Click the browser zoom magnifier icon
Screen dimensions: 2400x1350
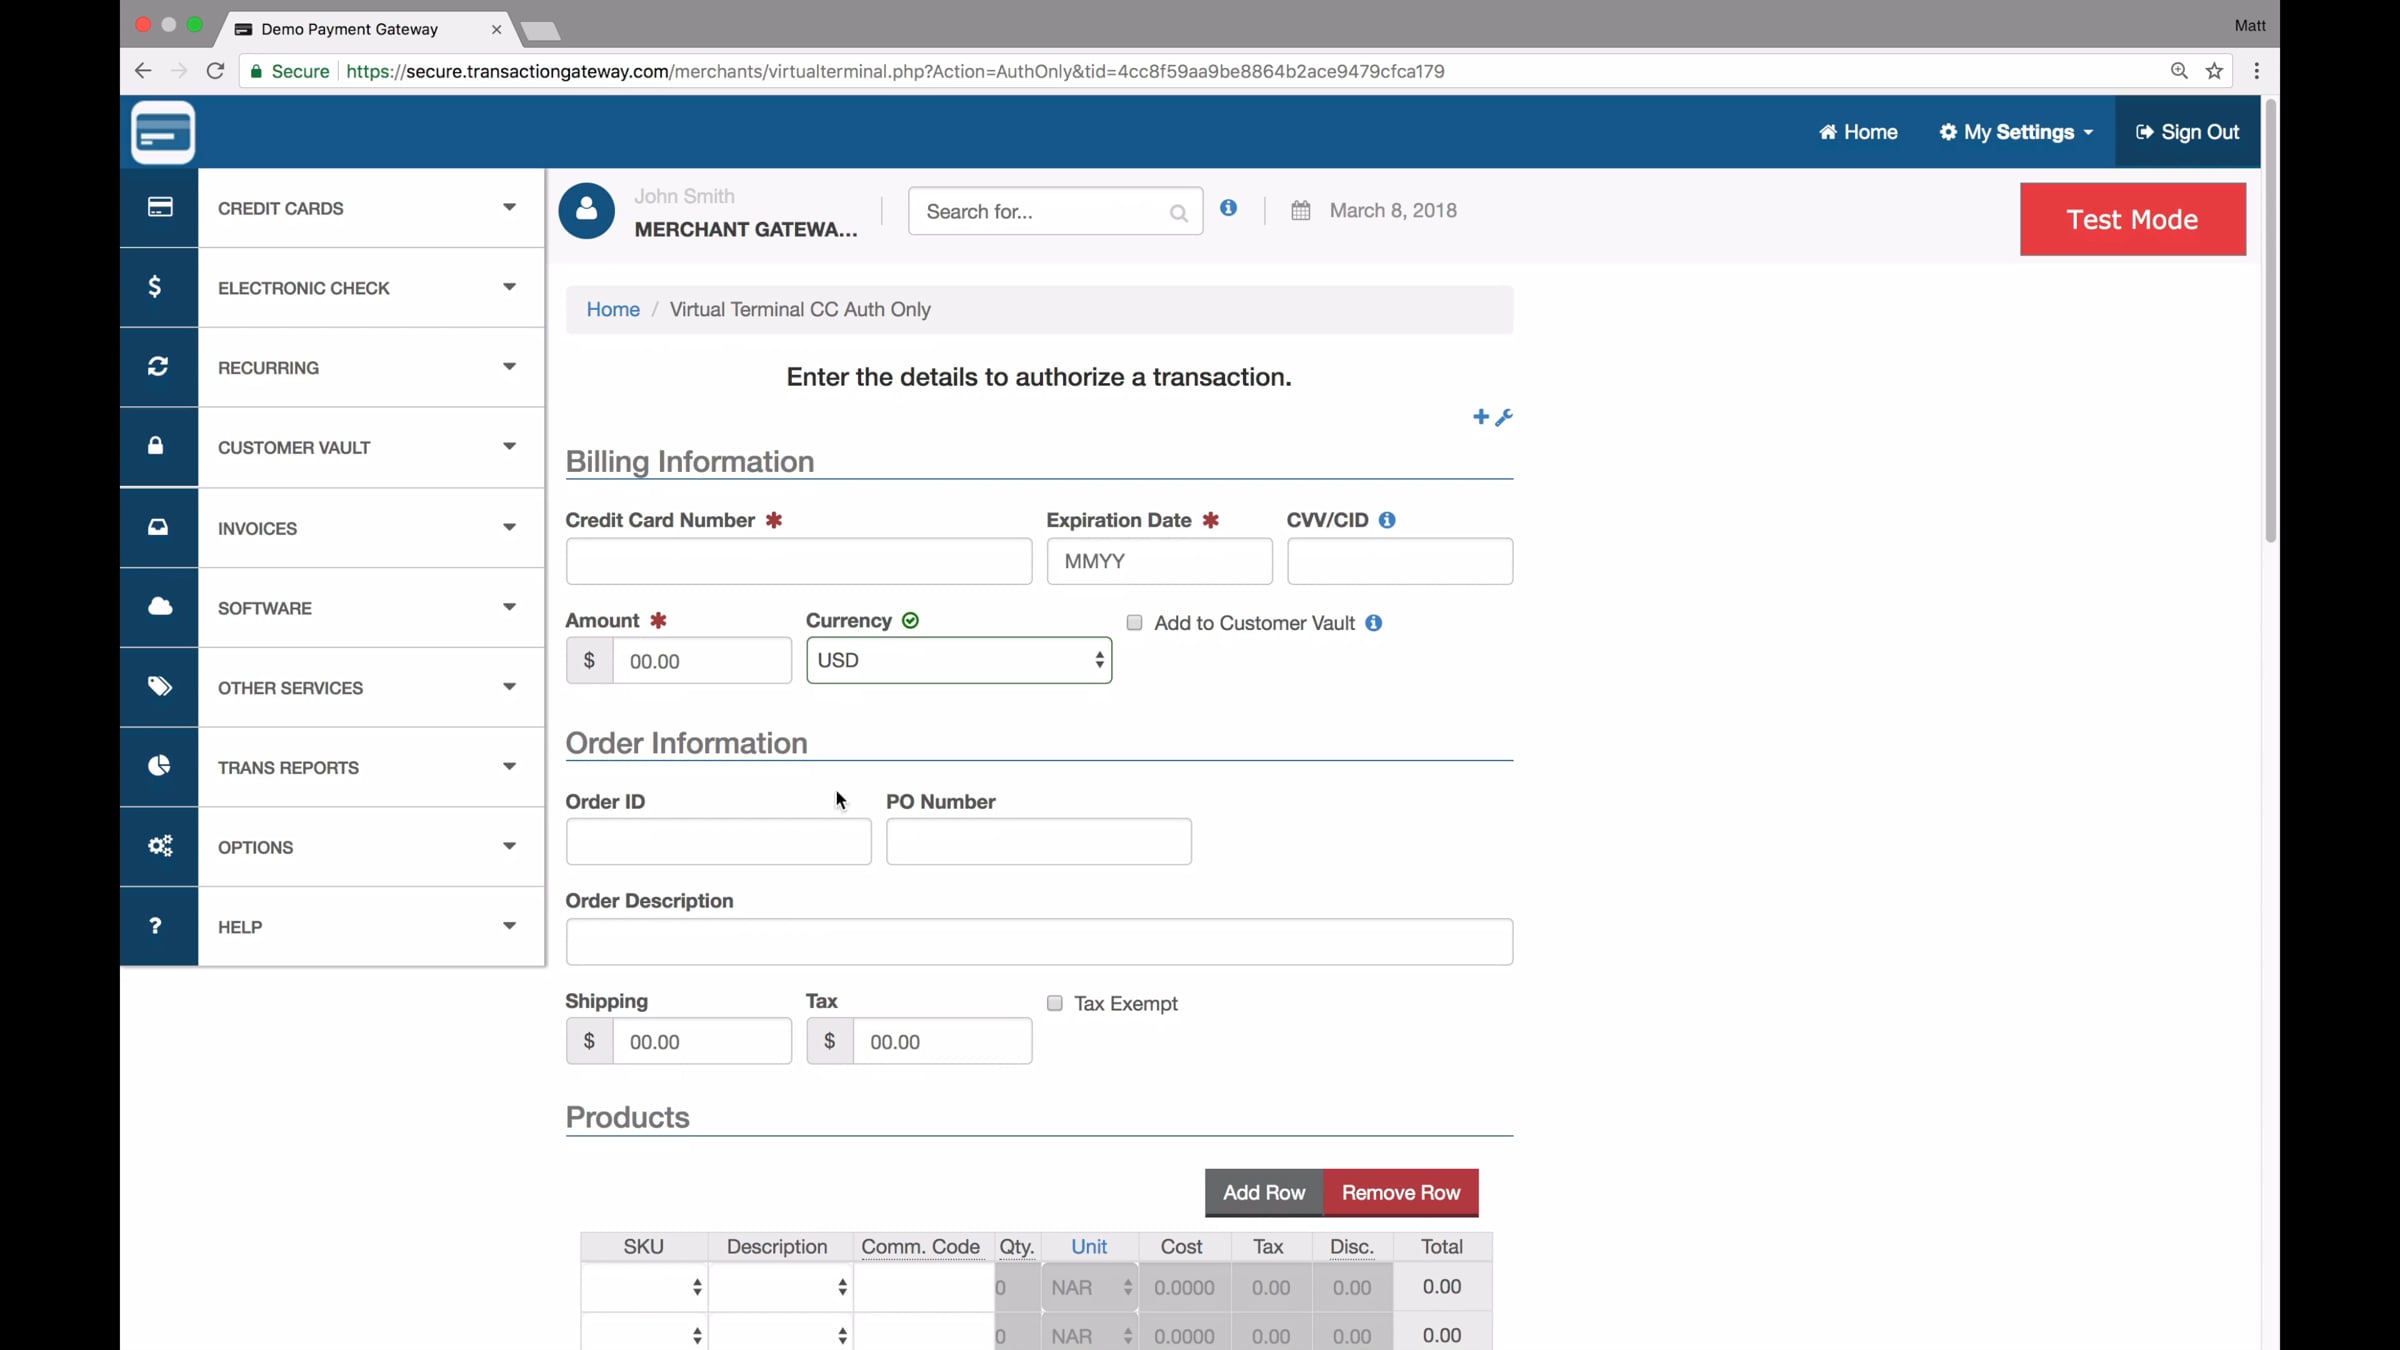[x=2180, y=71]
